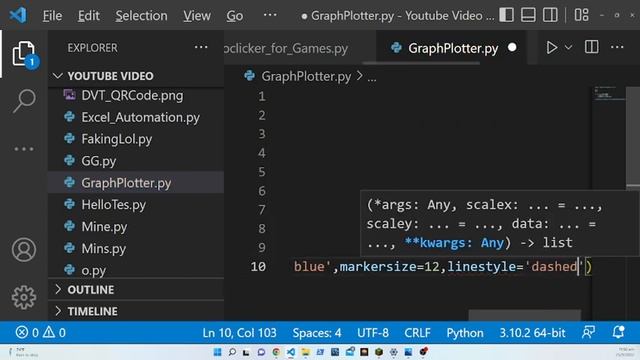This screenshot has width=640, height=360.
Task: Click VS Code icon on taskbar
Action: pos(291,352)
